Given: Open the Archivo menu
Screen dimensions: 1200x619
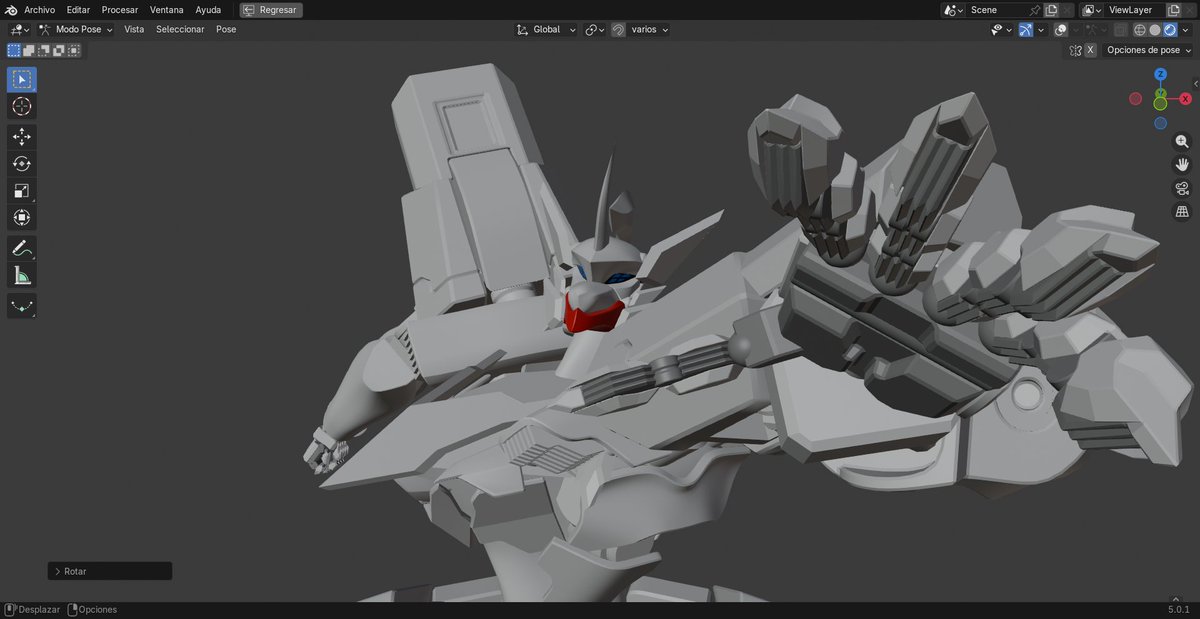Looking at the screenshot, I should pos(40,9).
